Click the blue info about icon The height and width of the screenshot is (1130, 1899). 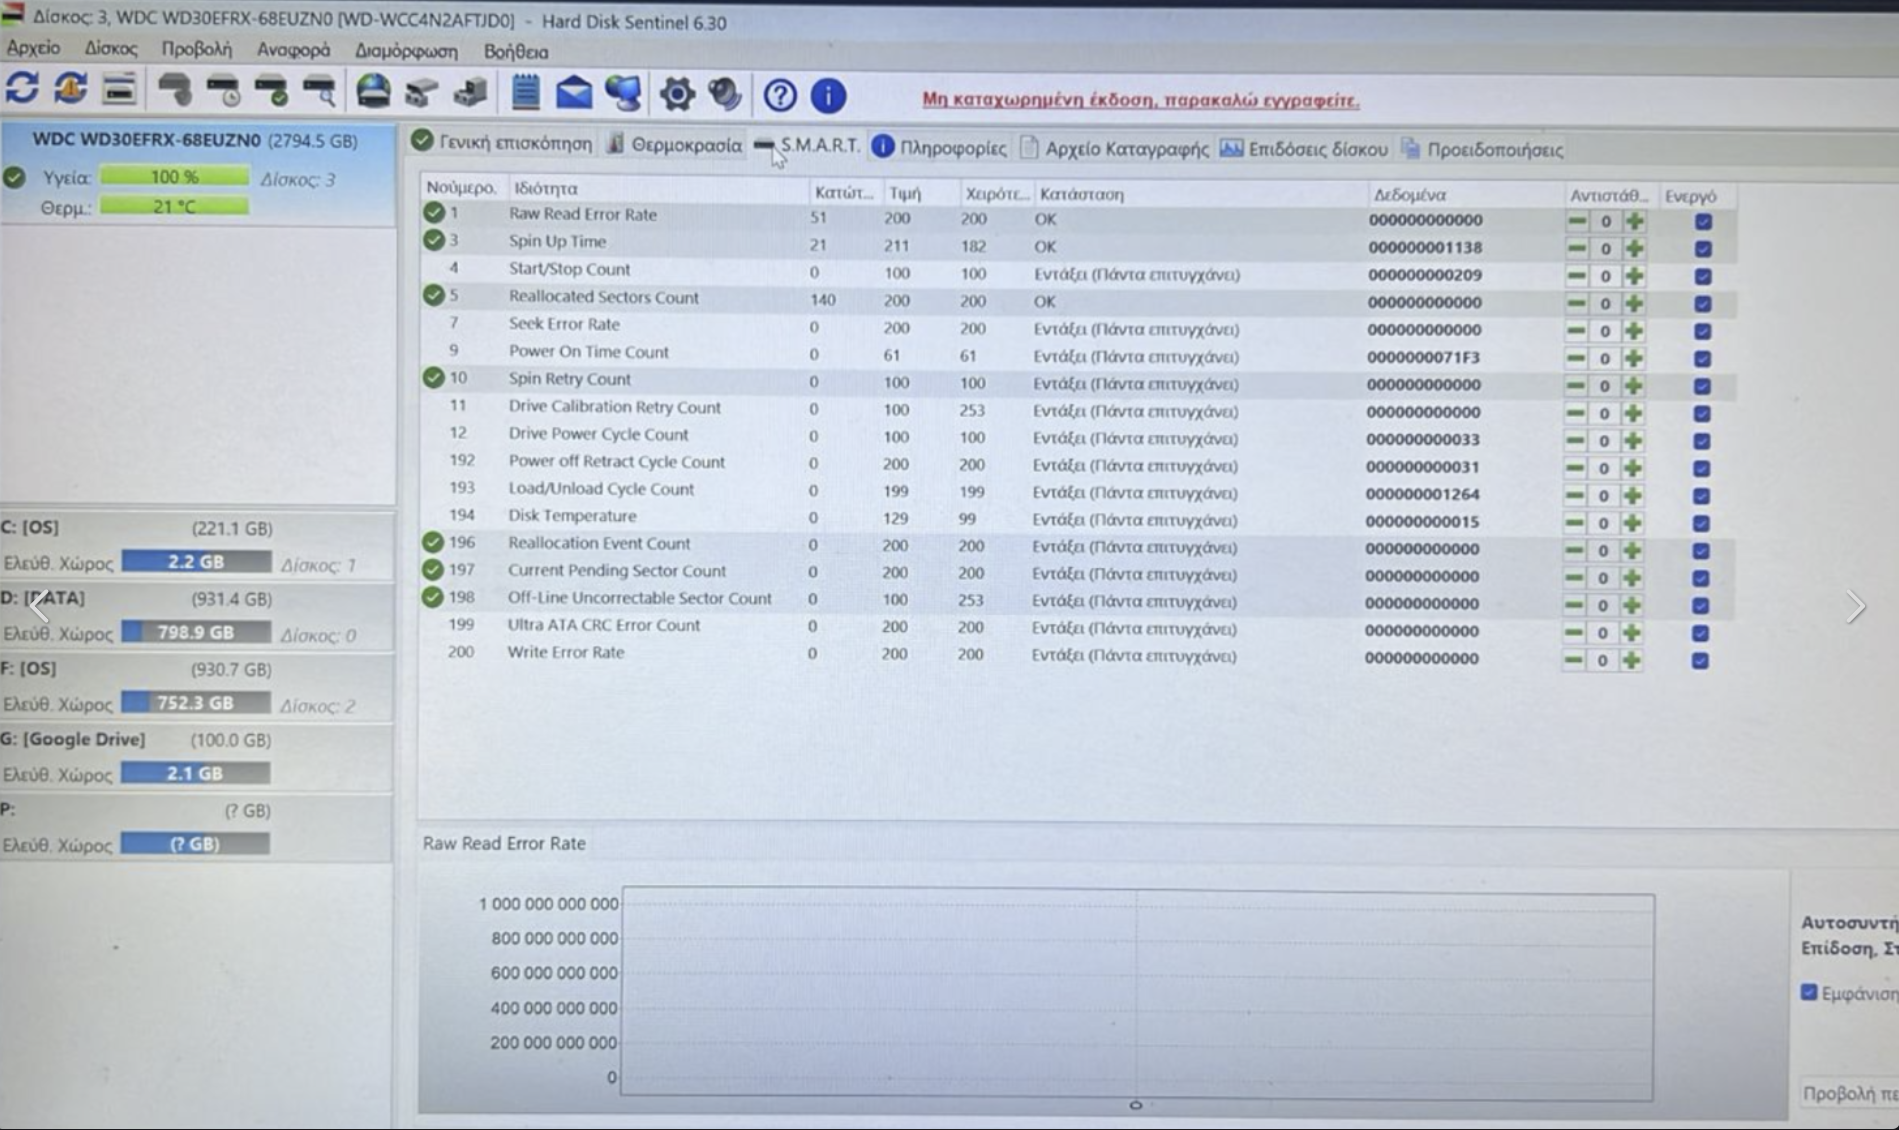[828, 96]
